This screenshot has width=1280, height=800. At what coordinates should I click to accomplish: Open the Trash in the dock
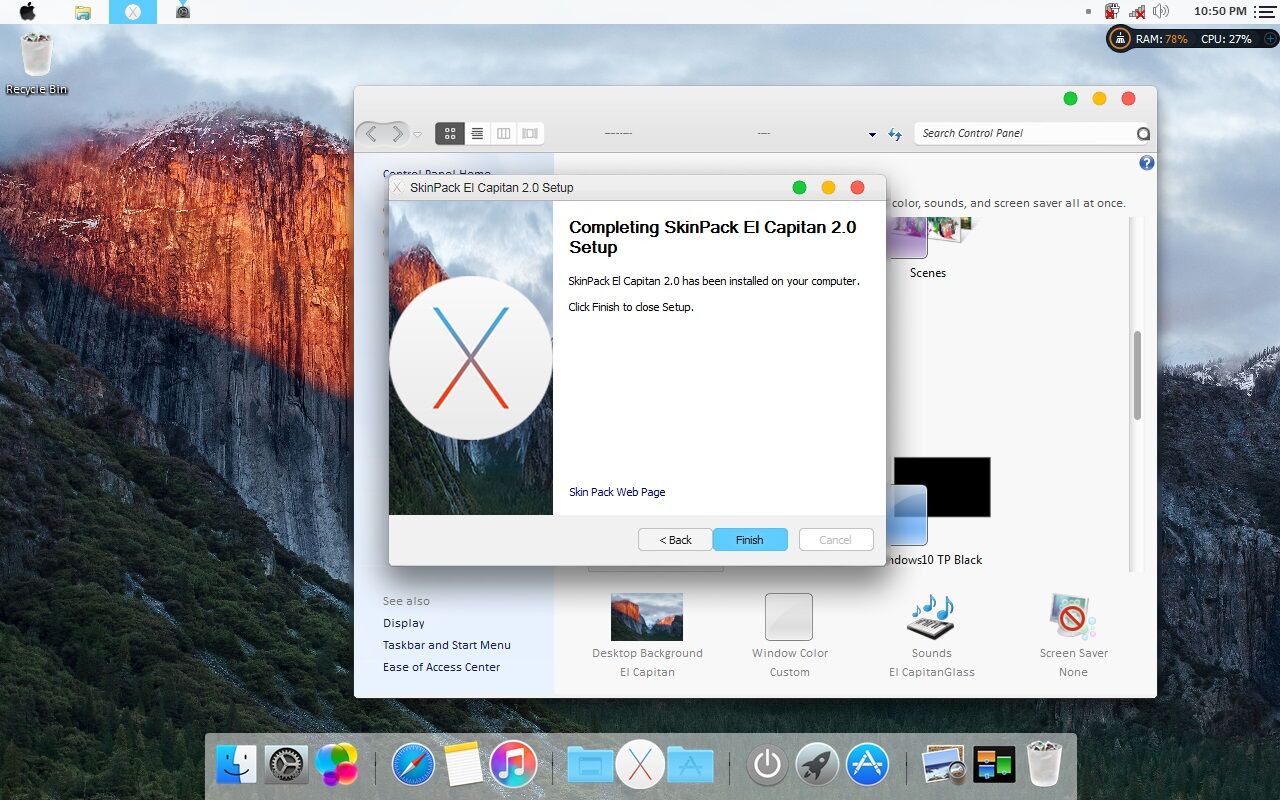(x=1044, y=765)
